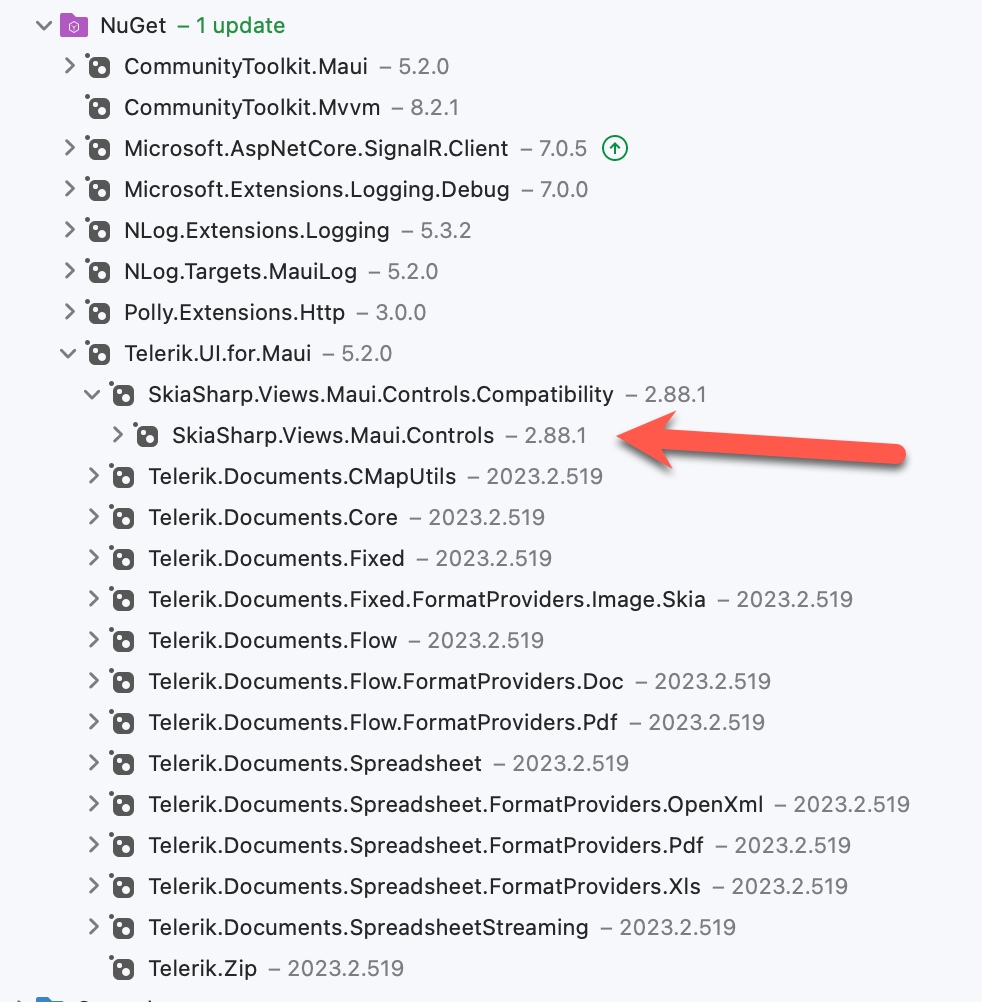Click the package icon next to Telerik.Zip

122,968
